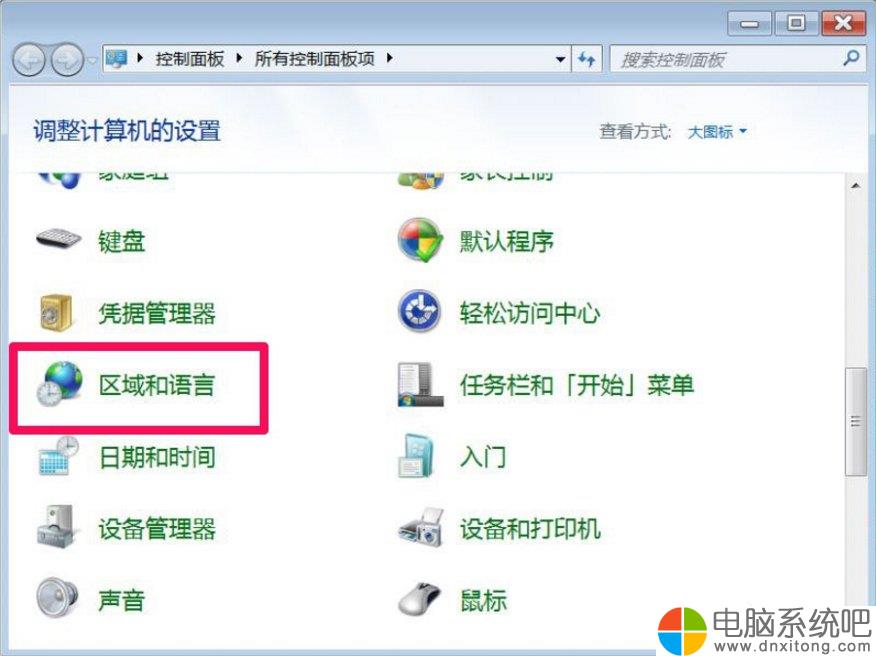
Task: Click the 轻松访问中心 icon
Action: tap(420, 311)
